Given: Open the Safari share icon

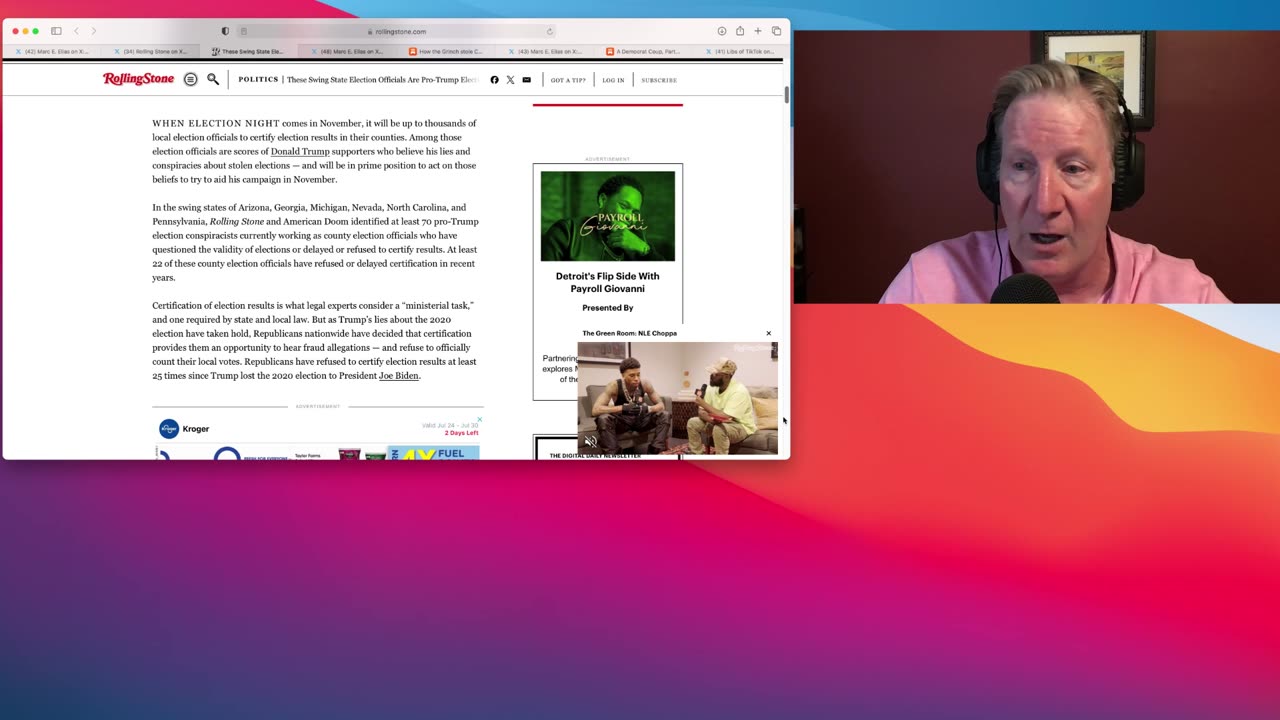Looking at the screenshot, I should [x=740, y=31].
